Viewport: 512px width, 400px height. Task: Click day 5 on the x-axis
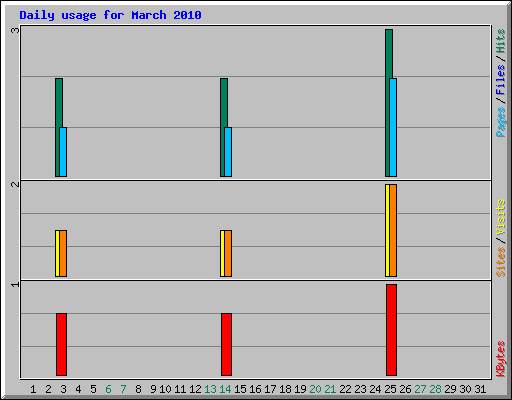pos(93,389)
